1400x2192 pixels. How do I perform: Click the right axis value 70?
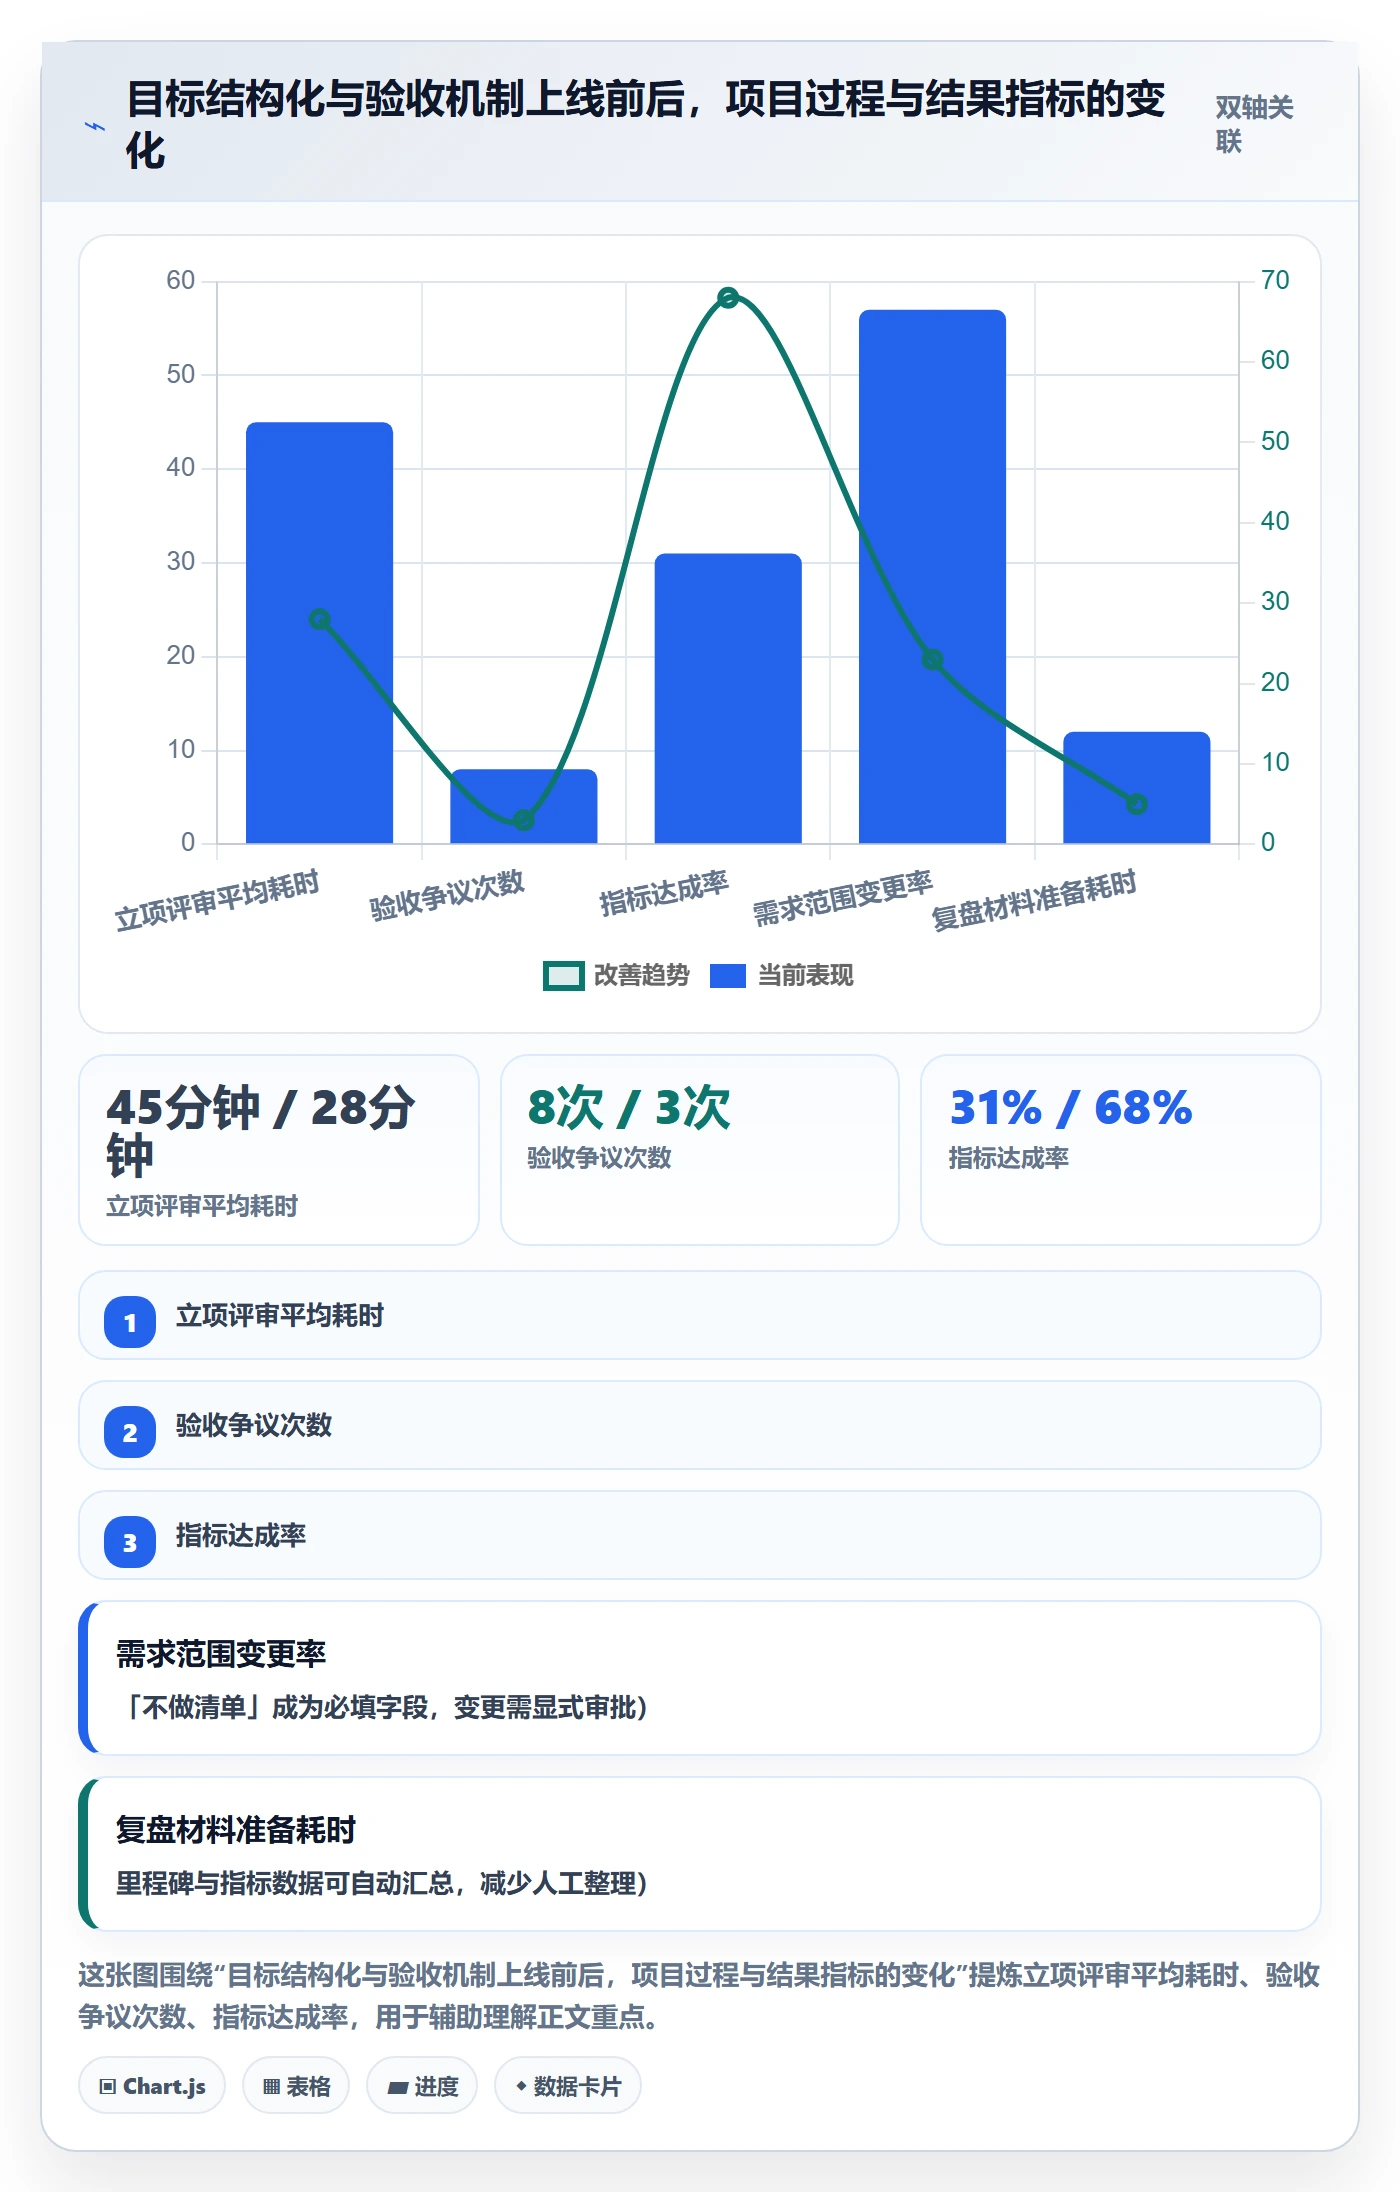(x=1275, y=280)
